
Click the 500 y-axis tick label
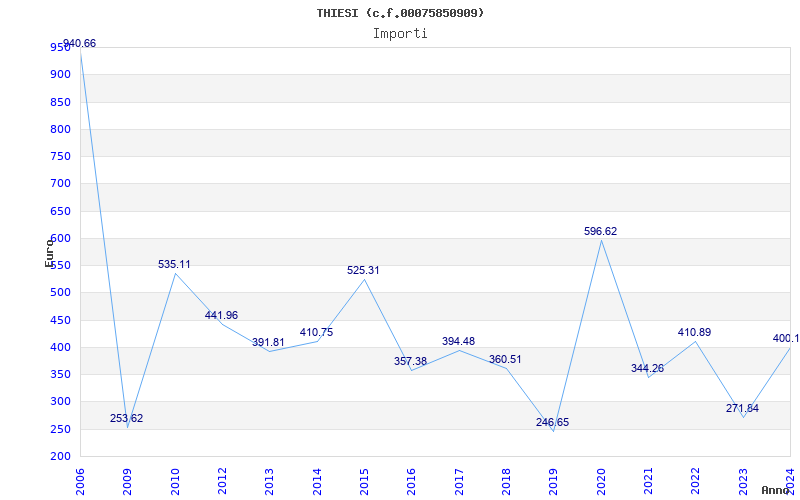pos(60,293)
